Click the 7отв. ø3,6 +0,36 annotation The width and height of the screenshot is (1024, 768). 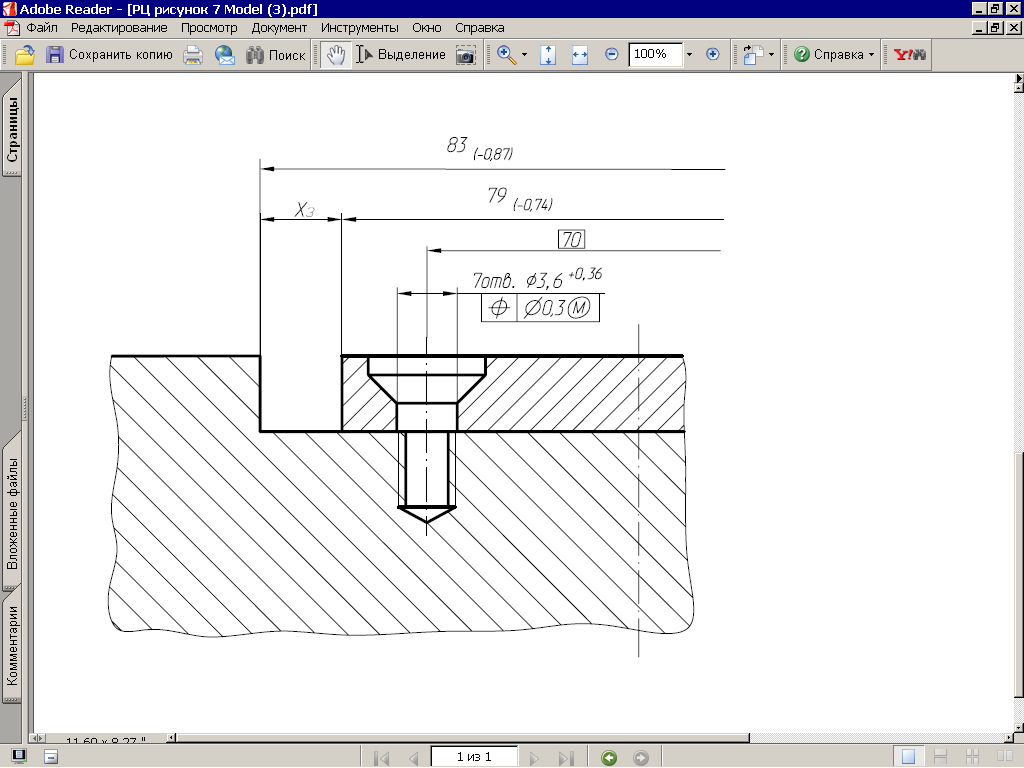pos(537,279)
